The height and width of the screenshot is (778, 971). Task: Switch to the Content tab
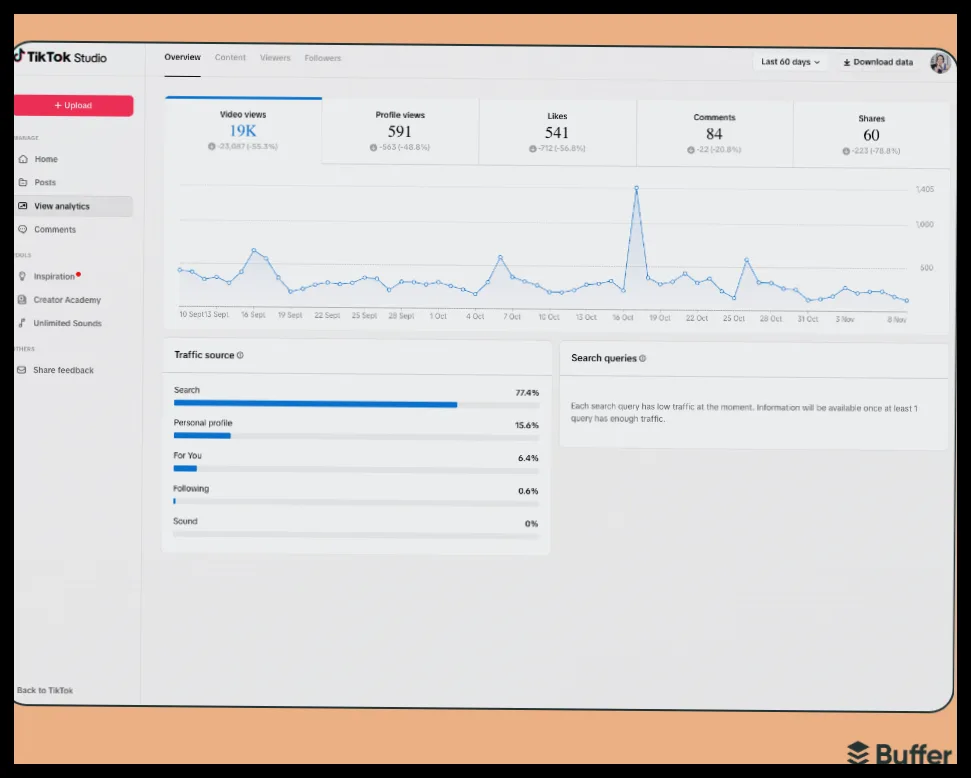(x=230, y=58)
